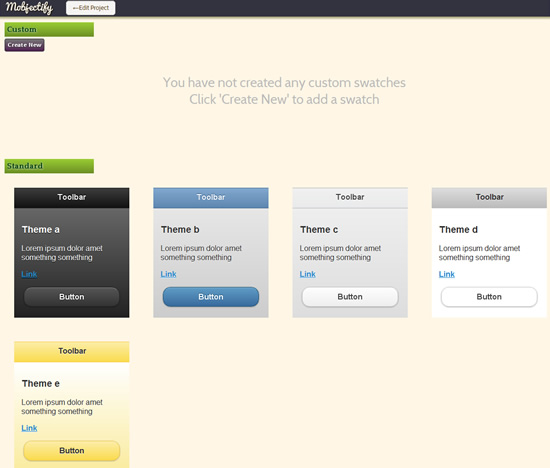Screen dimensions: 550x468
Task: Follow the Link in Theme b
Action: pyautogui.click(x=168, y=274)
